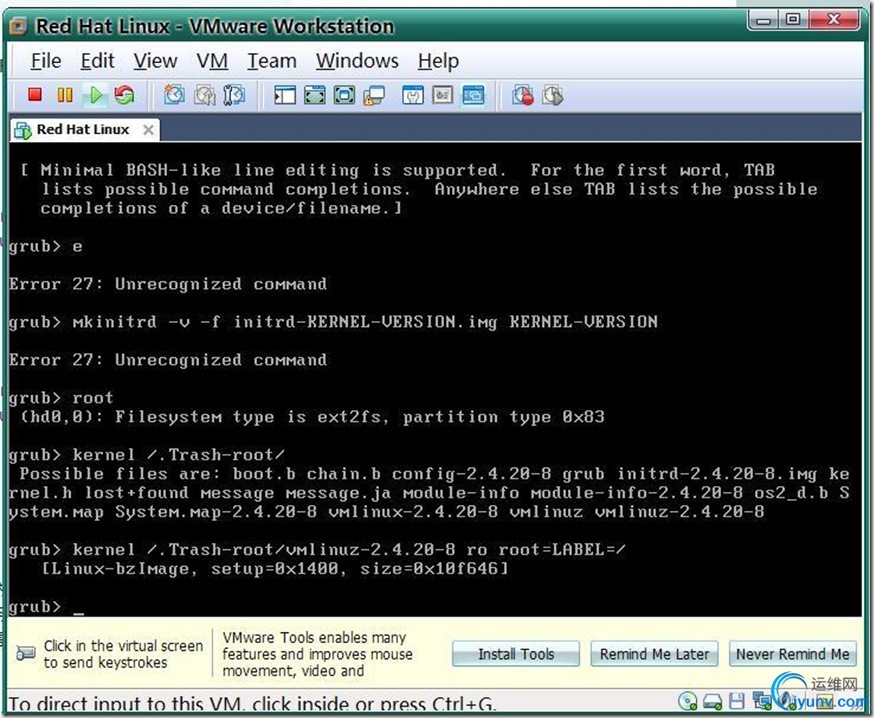Open the summary view wrench window icon
874x718 pixels.
click(413, 95)
